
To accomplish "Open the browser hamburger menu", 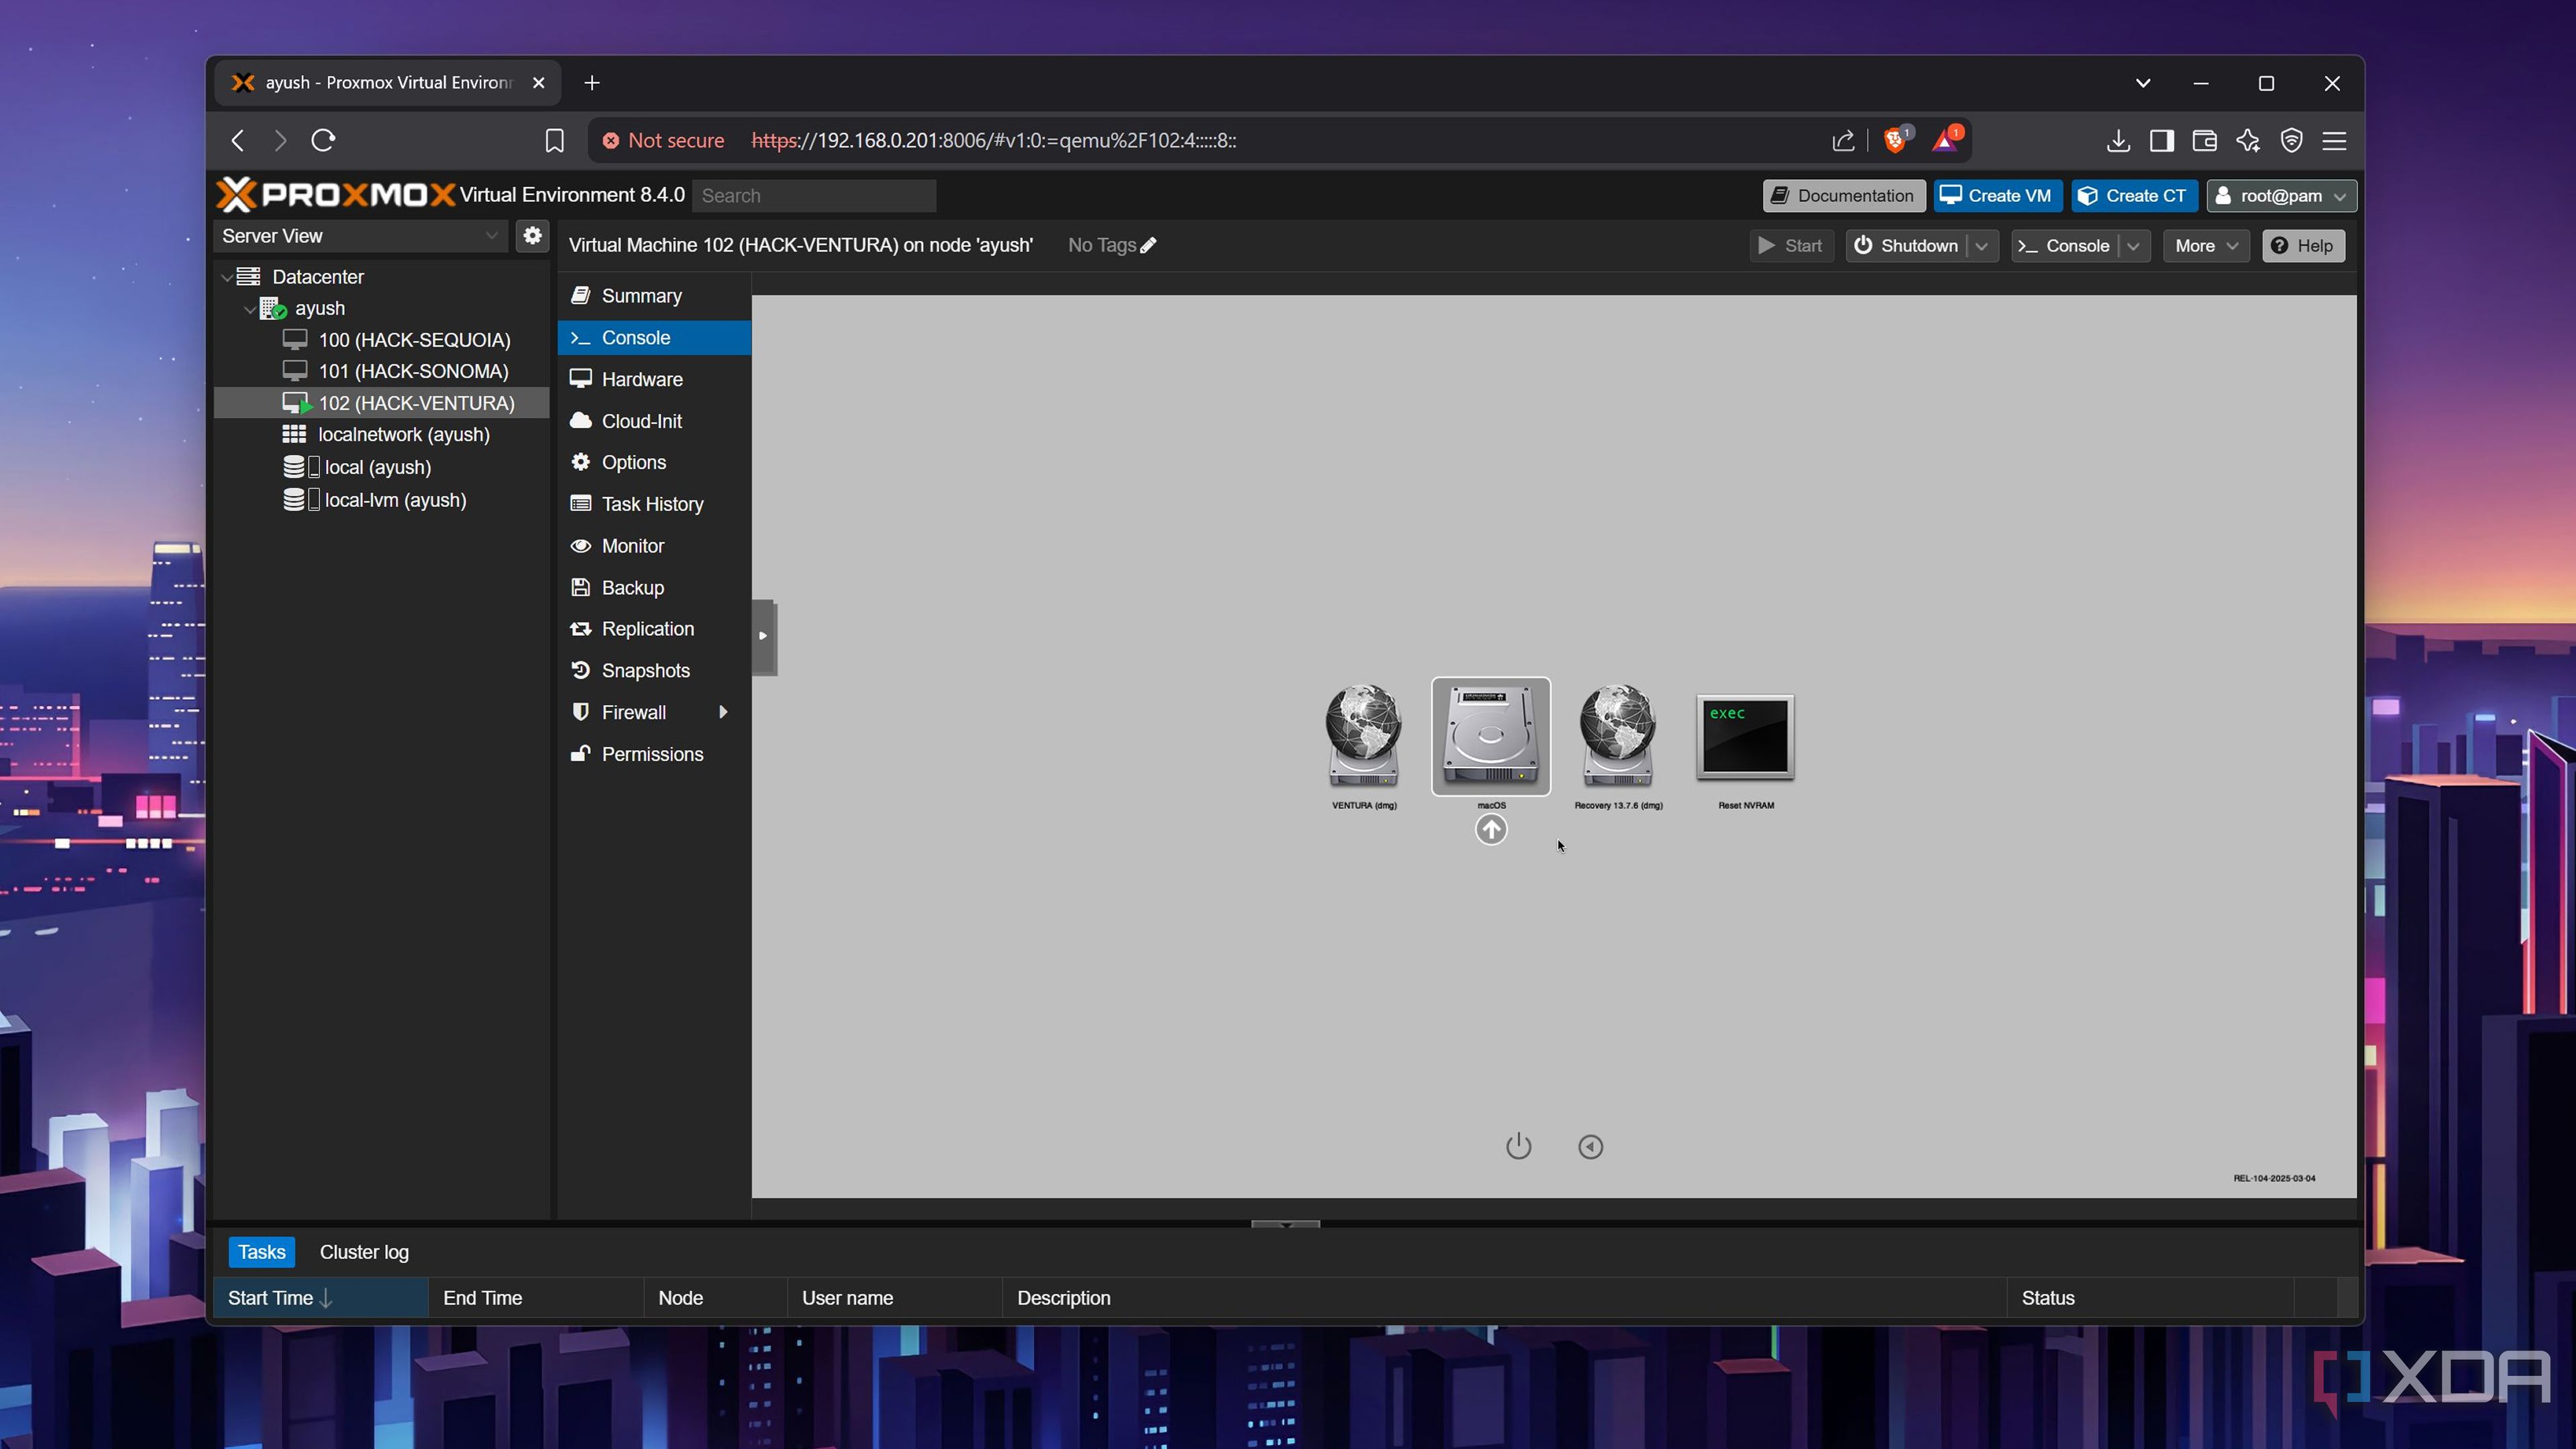I will 2334,140.
